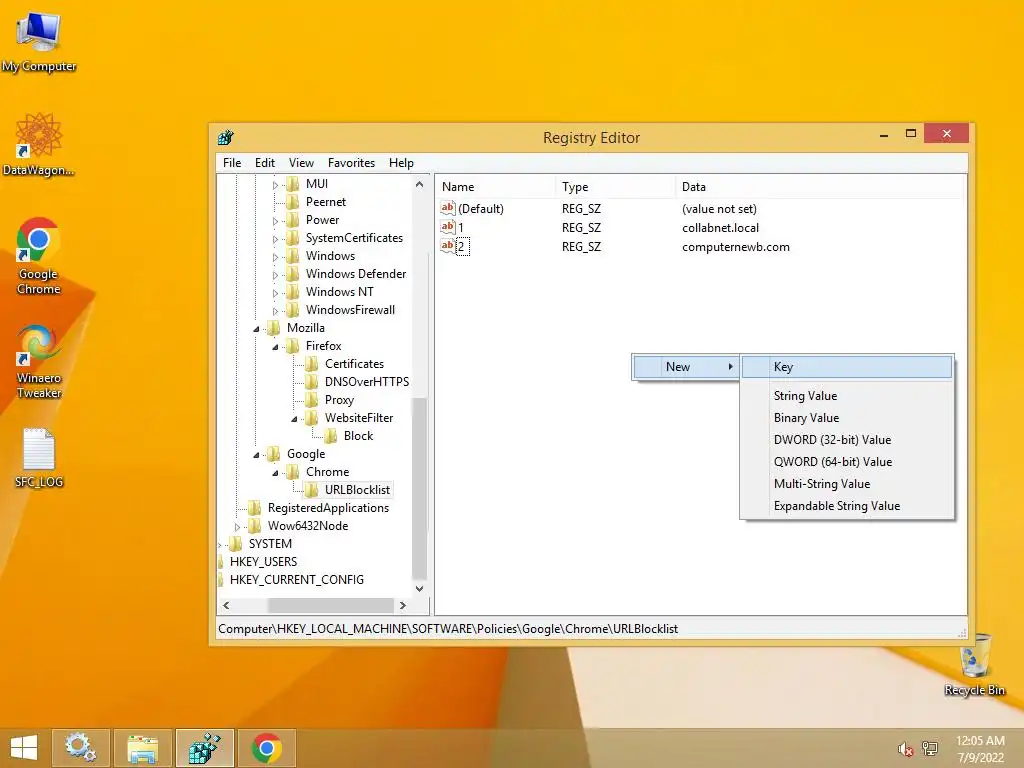Viewport: 1024px width, 768px height.
Task: Click the URLBlocklist folder icon
Action: click(x=312, y=490)
